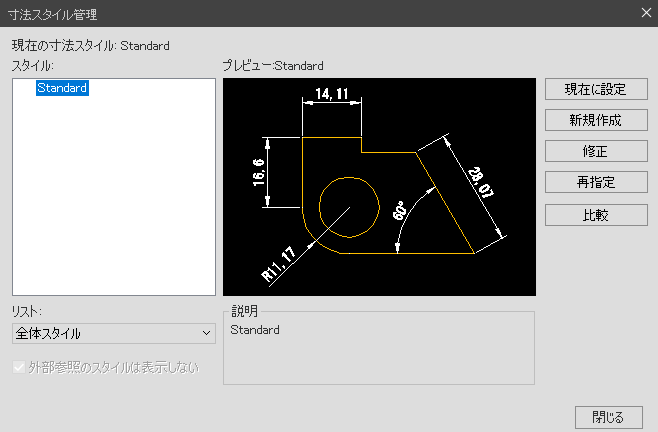Toggle 外部参照のスタイルは表示しない checkbox
Image resolution: width=658 pixels, height=432 pixels.
[x=18, y=367]
